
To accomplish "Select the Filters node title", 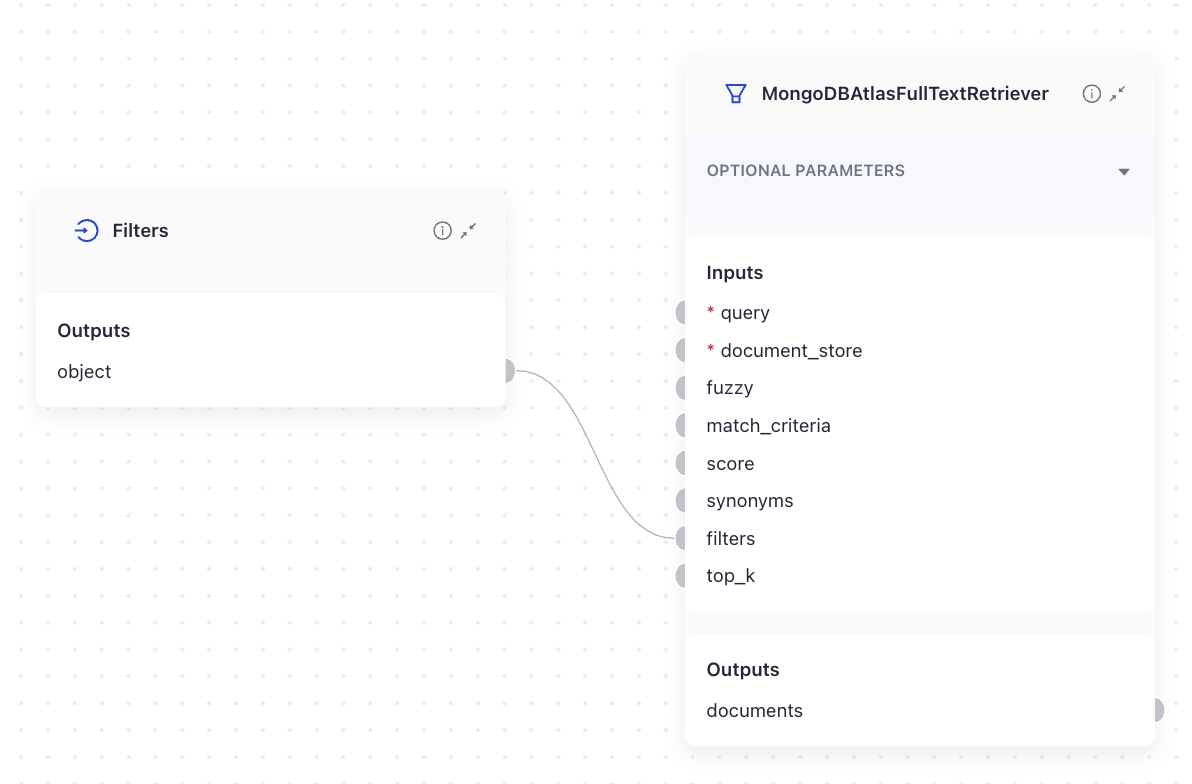I will 141,230.
